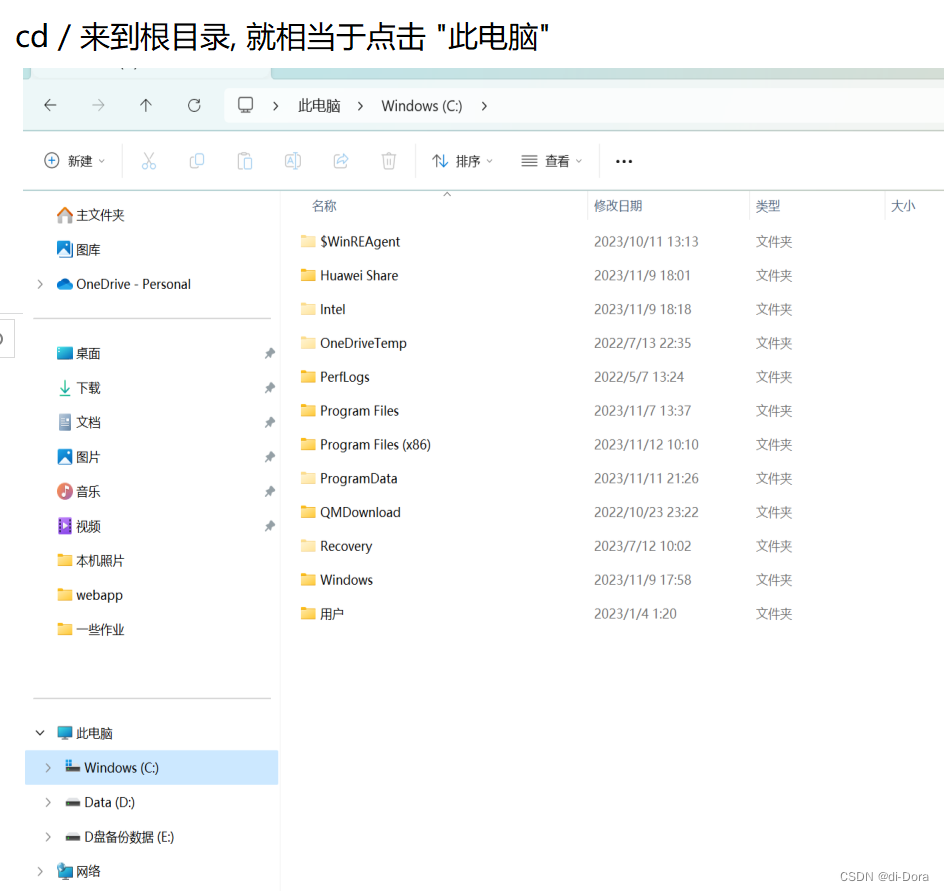
Task: Open 图片 quick access folder
Action: 78,457
